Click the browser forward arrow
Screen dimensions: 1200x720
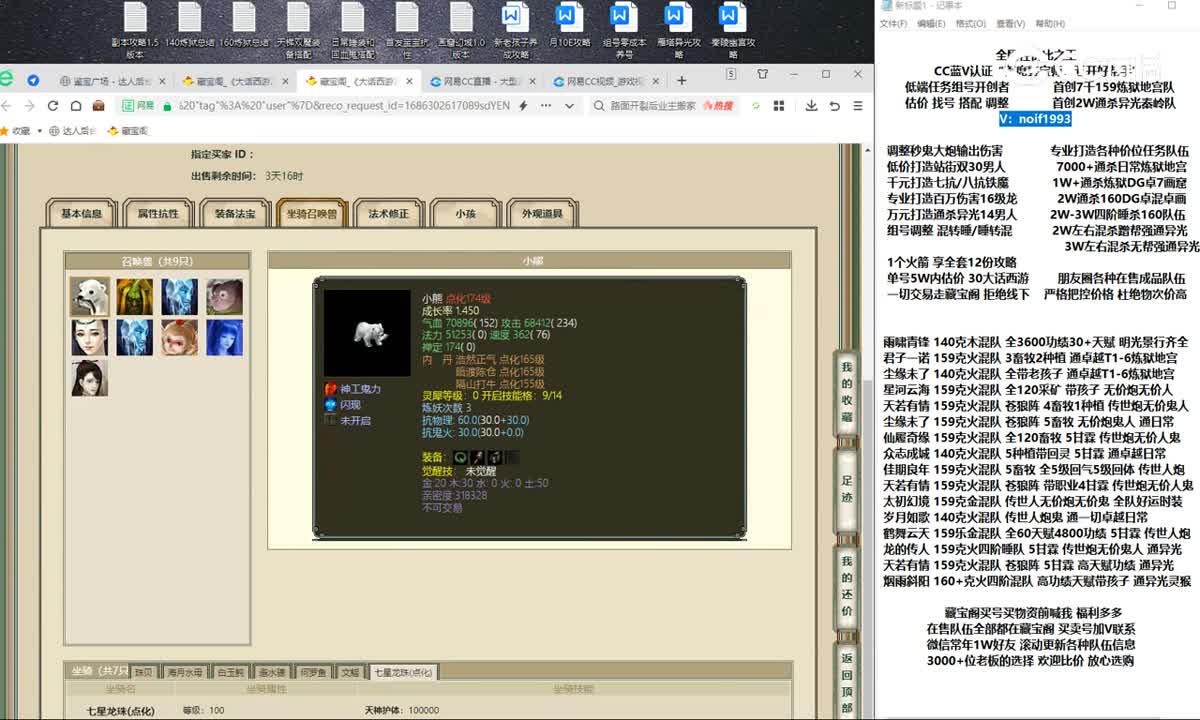tap(29, 105)
